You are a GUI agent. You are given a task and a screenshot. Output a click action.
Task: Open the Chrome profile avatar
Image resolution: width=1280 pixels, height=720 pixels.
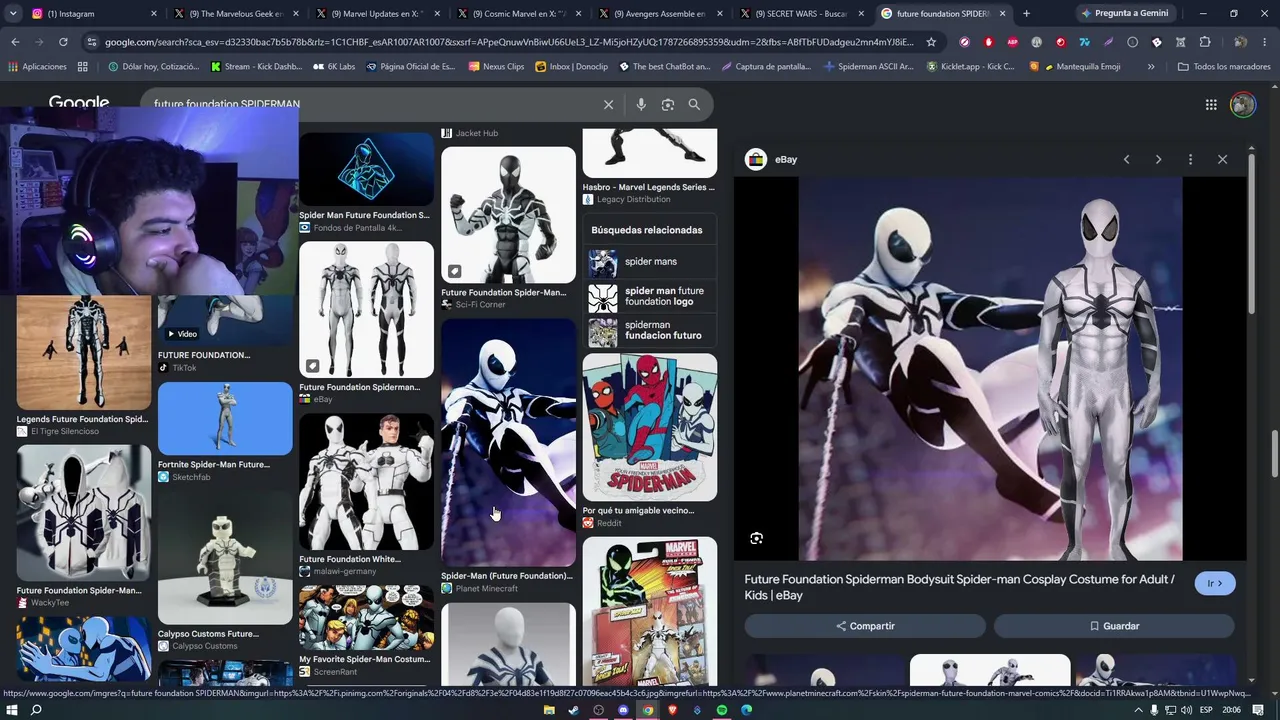(1240, 42)
